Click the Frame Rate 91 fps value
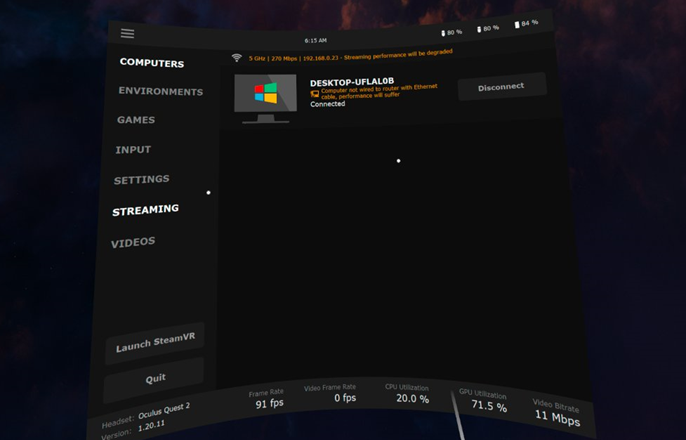The width and height of the screenshot is (686, 440). coord(269,403)
